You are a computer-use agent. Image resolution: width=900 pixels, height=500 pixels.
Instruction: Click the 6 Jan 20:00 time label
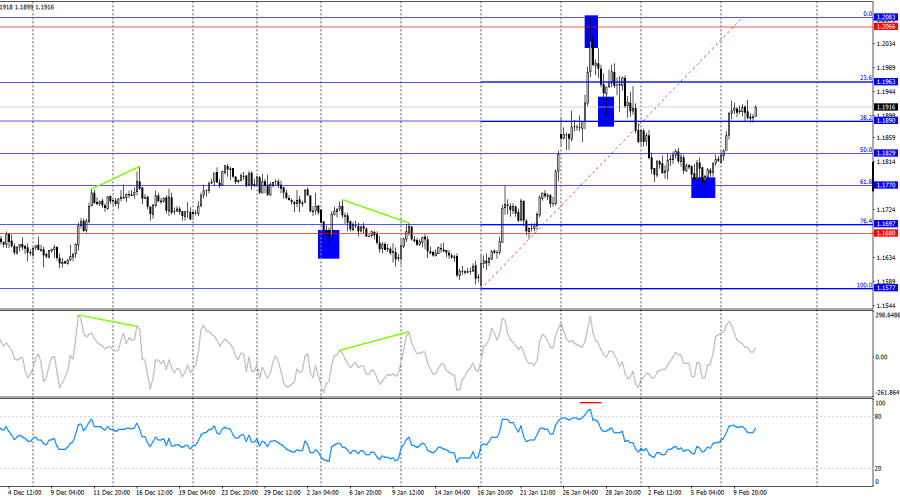coord(366,493)
